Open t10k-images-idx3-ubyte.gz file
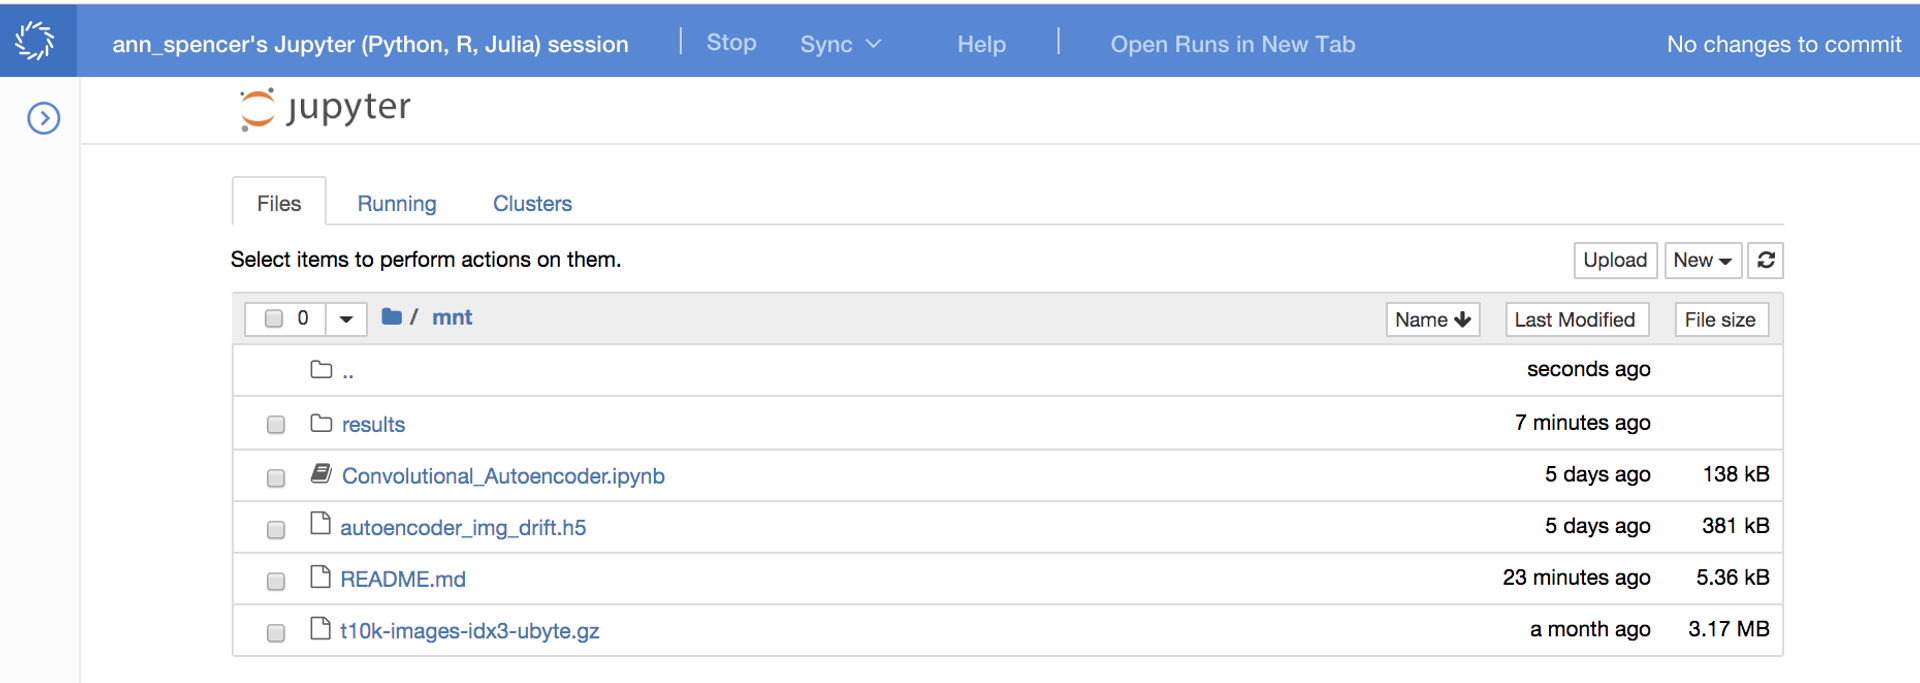1920x683 pixels. click(x=470, y=631)
